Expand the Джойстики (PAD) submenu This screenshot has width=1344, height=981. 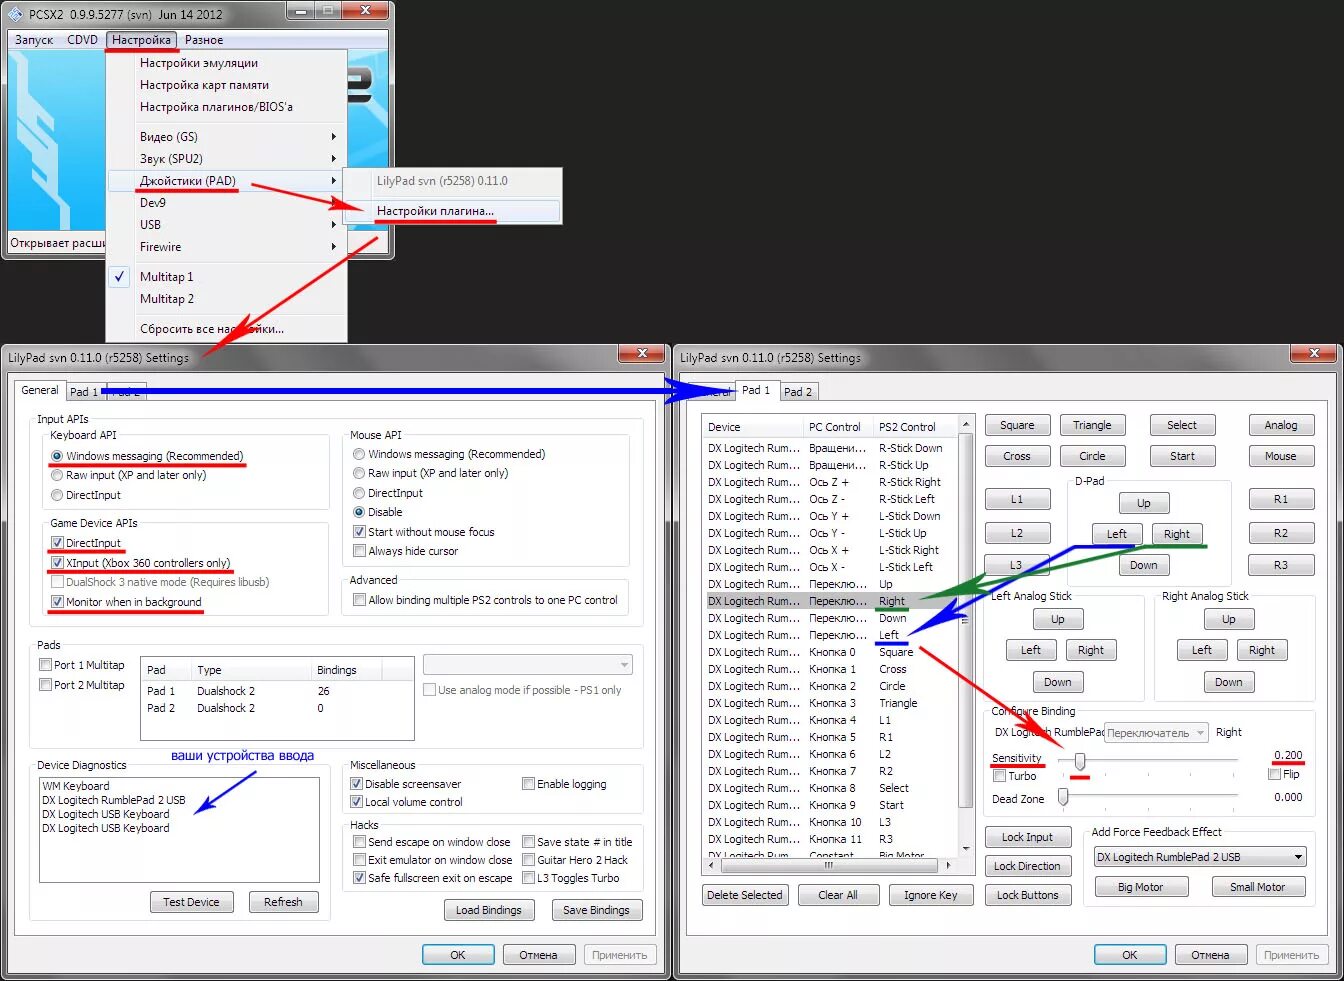(x=227, y=181)
